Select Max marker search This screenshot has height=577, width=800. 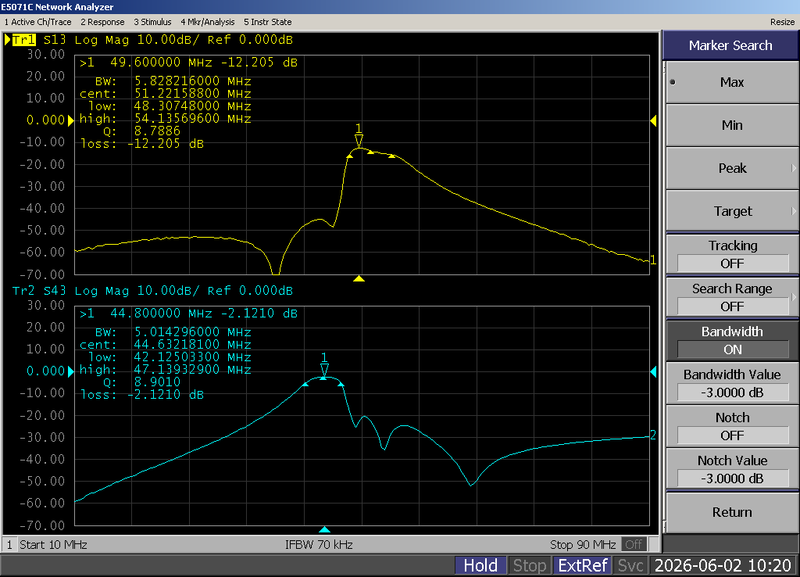[x=732, y=82]
